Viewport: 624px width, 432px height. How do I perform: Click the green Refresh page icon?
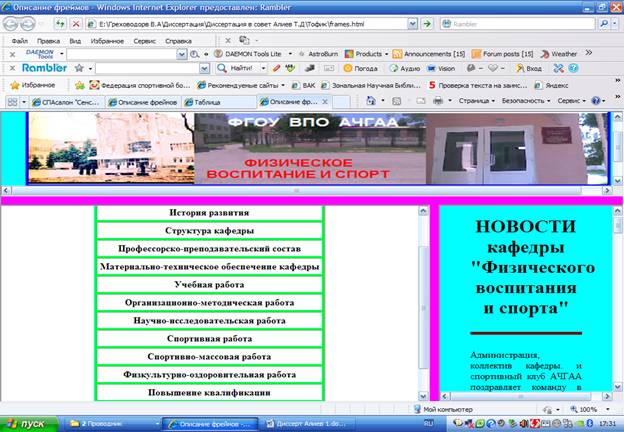click(x=60, y=24)
